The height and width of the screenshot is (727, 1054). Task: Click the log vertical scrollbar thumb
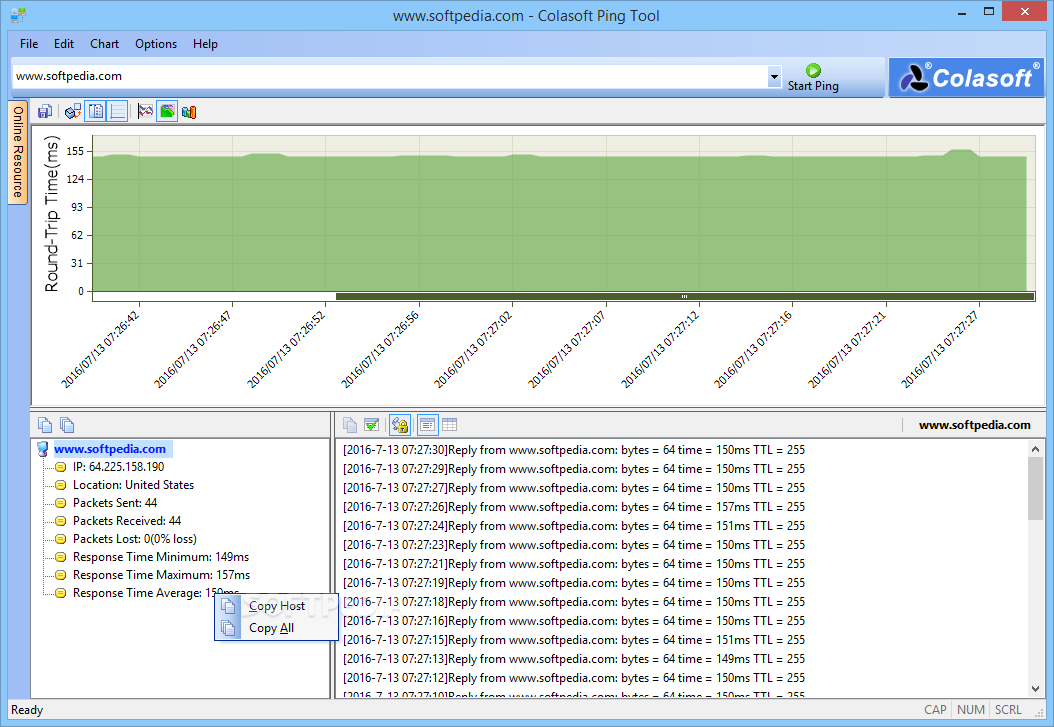[x=1035, y=488]
